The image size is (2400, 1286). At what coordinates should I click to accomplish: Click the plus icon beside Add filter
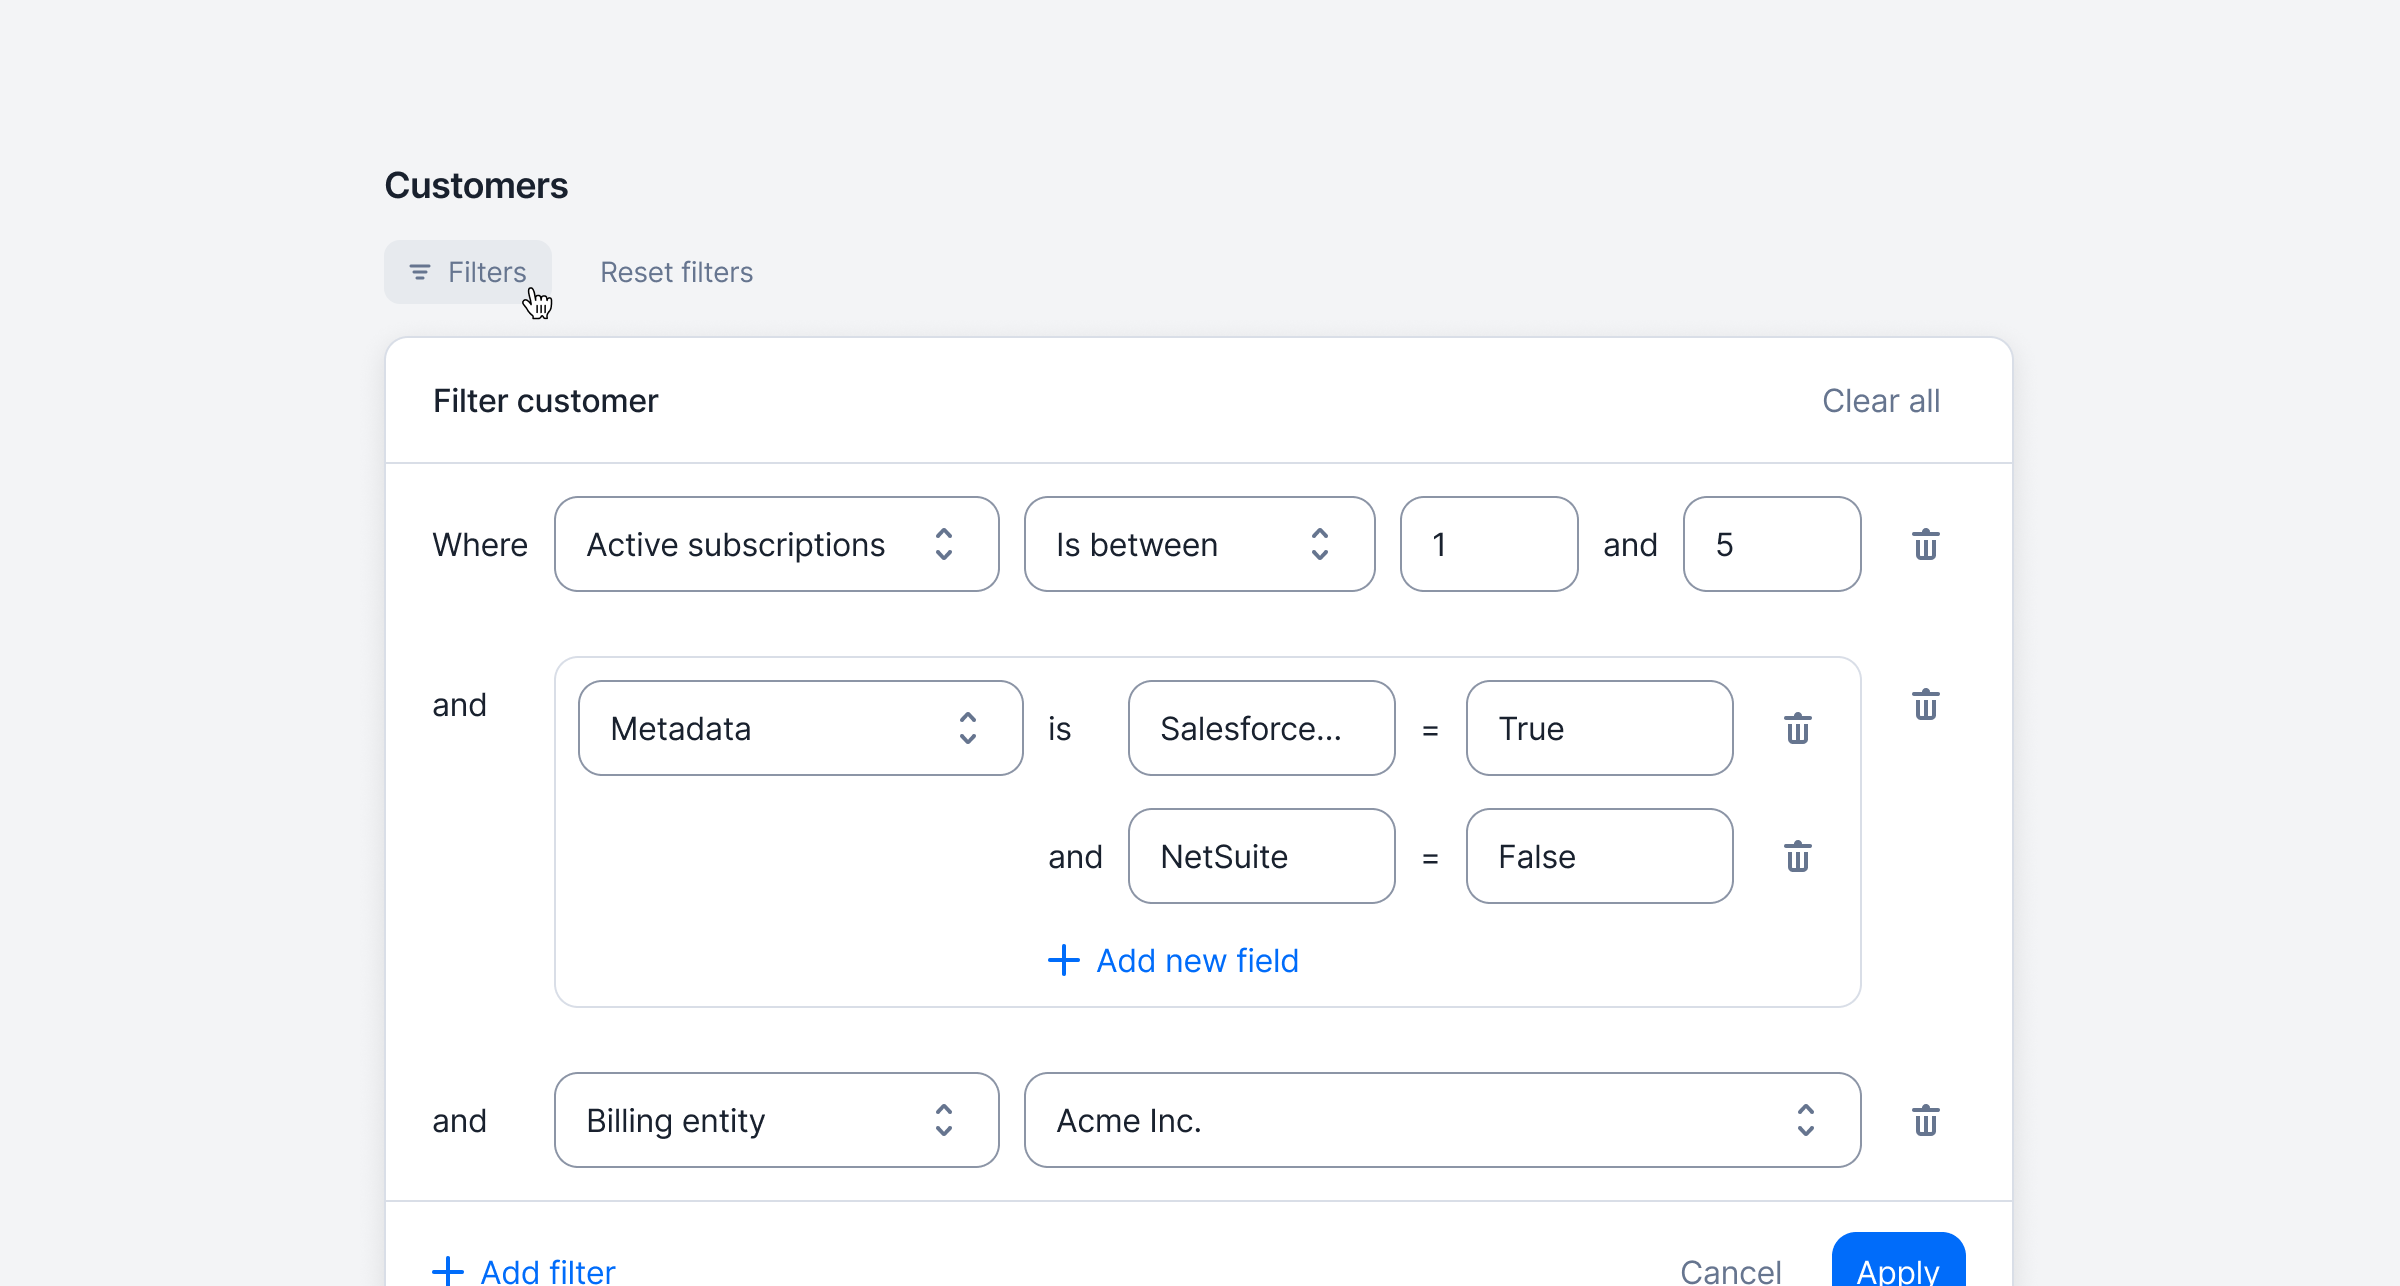(x=448, y=1271)
